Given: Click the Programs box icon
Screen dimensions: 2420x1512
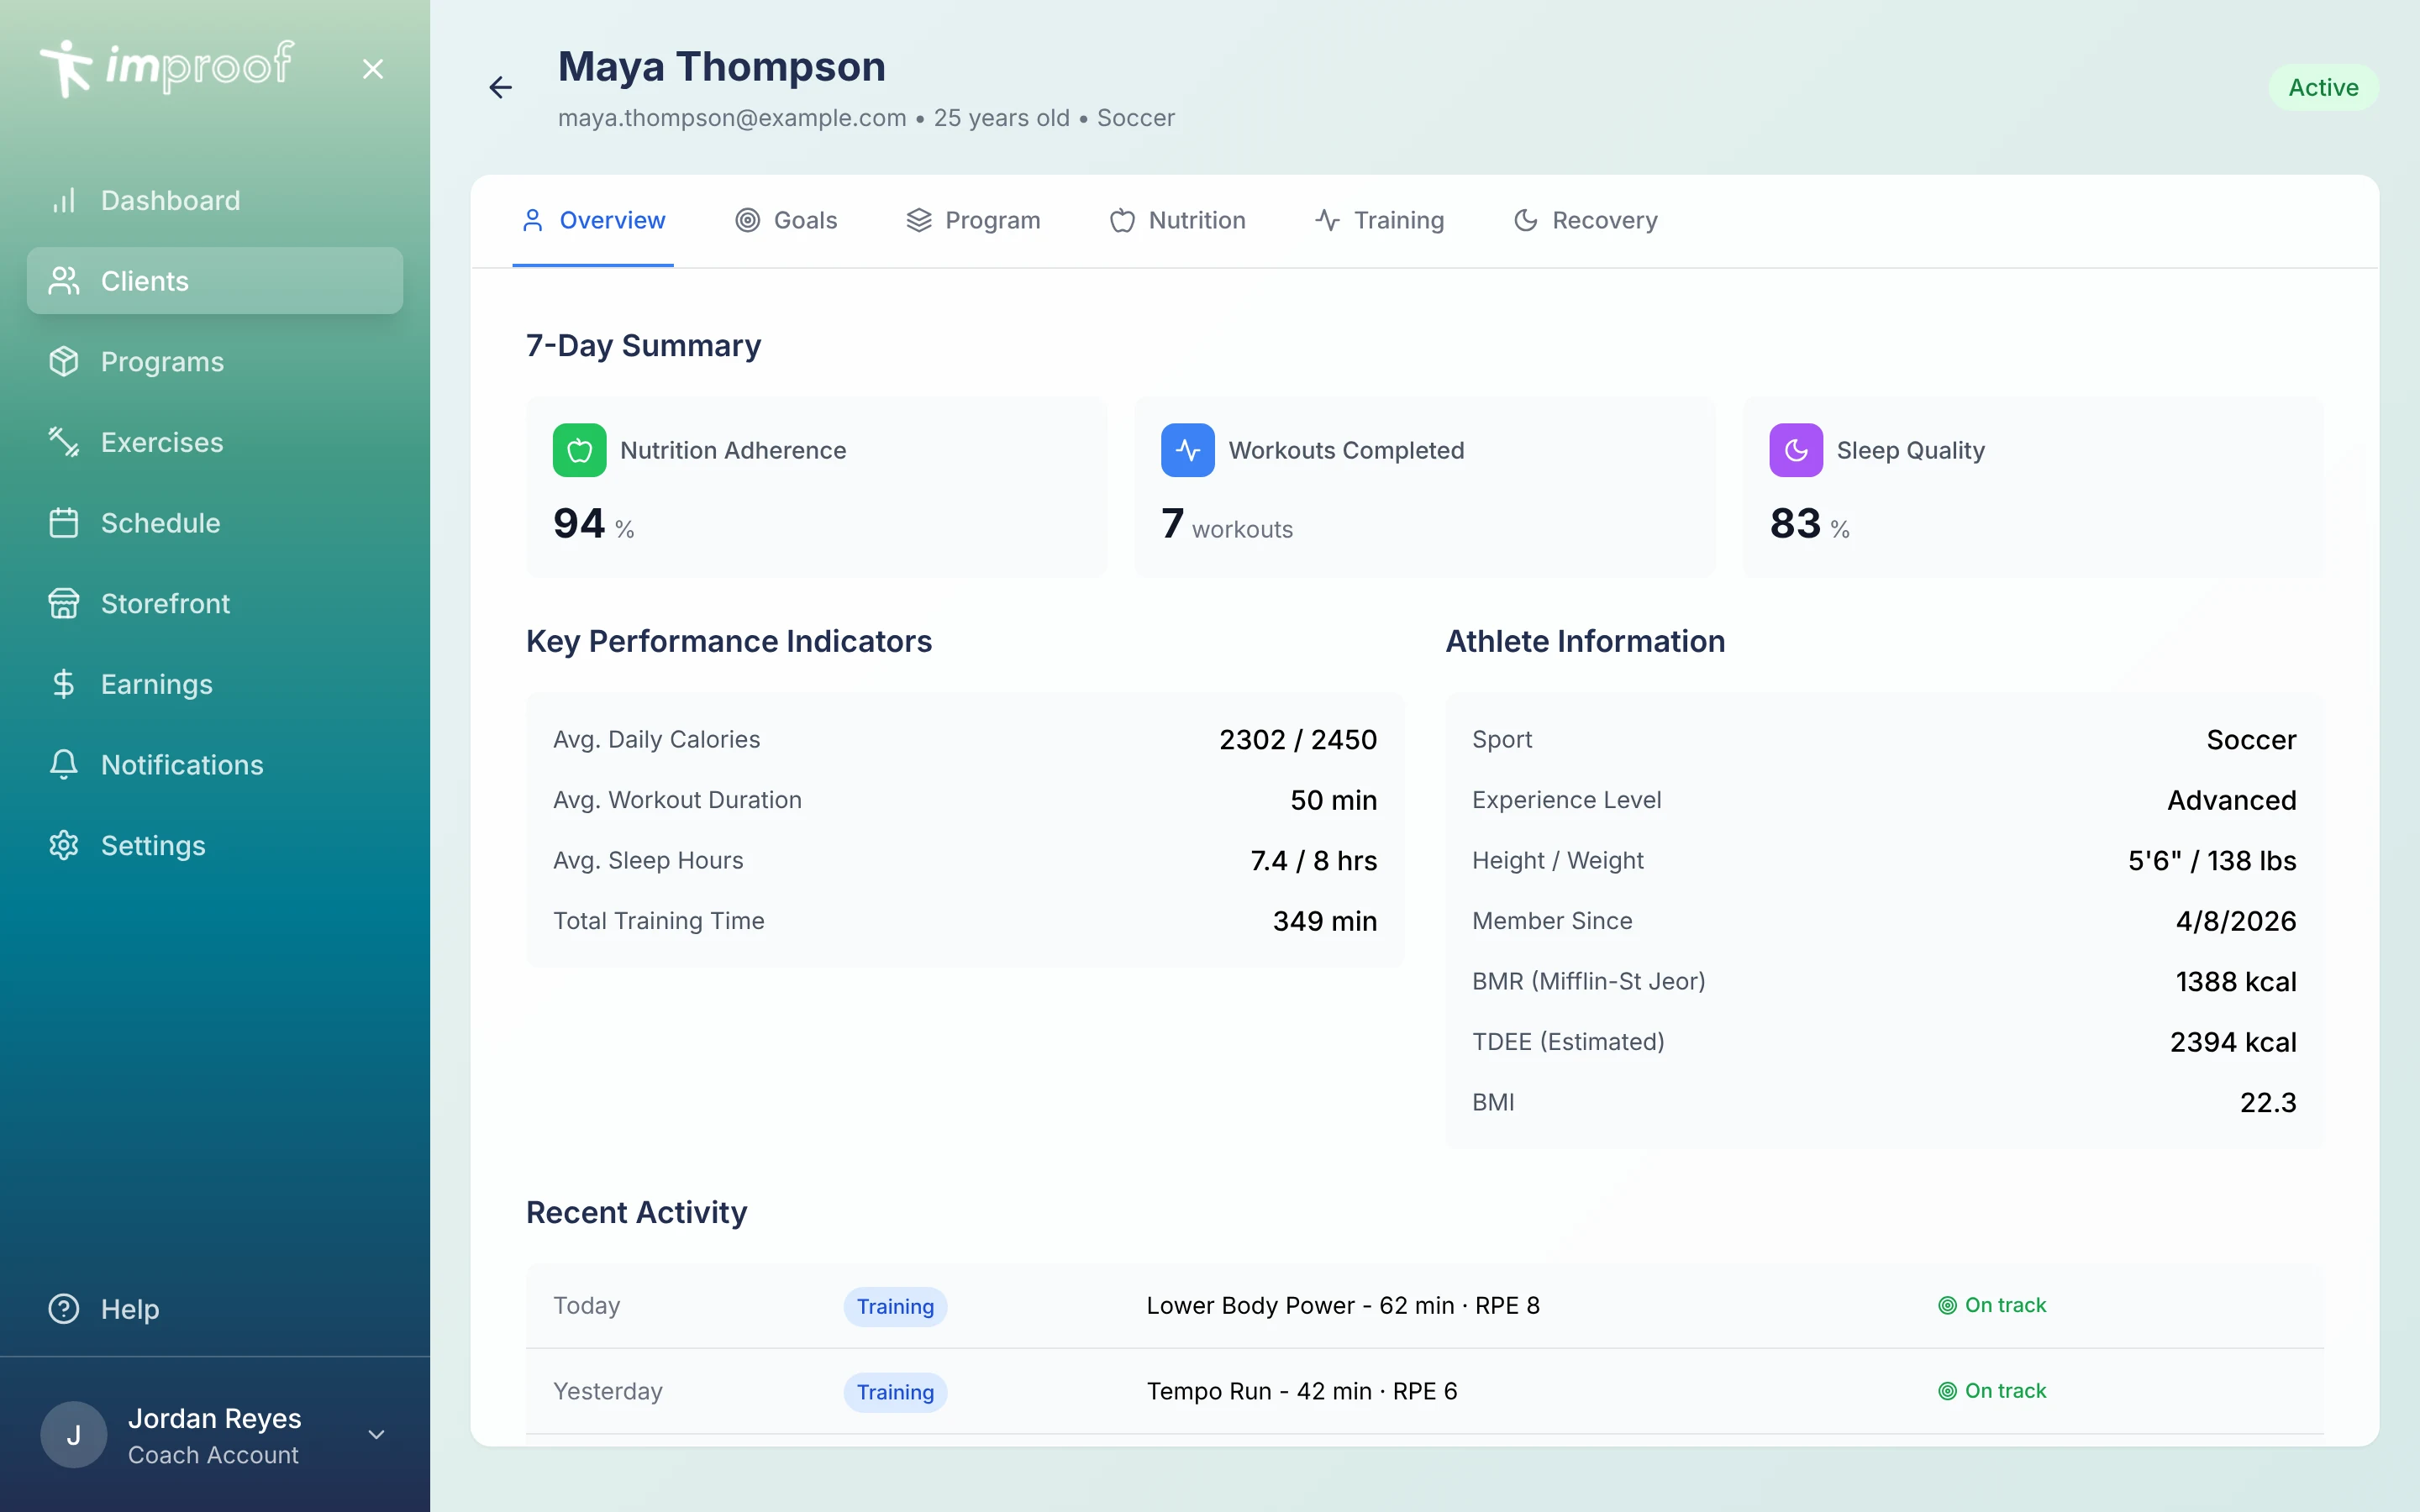Looking at the screenshot, I should [x=64, y=362].
